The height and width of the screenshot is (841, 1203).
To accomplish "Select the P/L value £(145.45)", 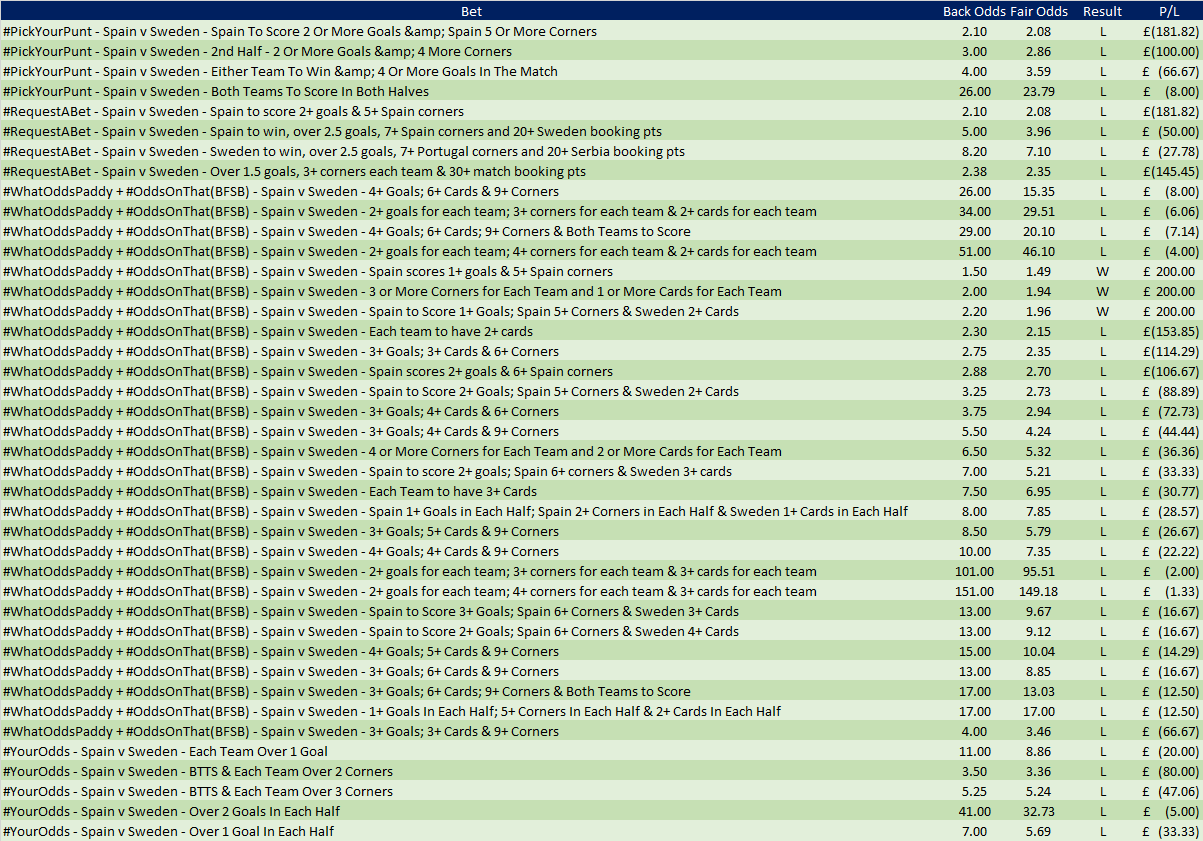I will click(x=1169, y=171).
